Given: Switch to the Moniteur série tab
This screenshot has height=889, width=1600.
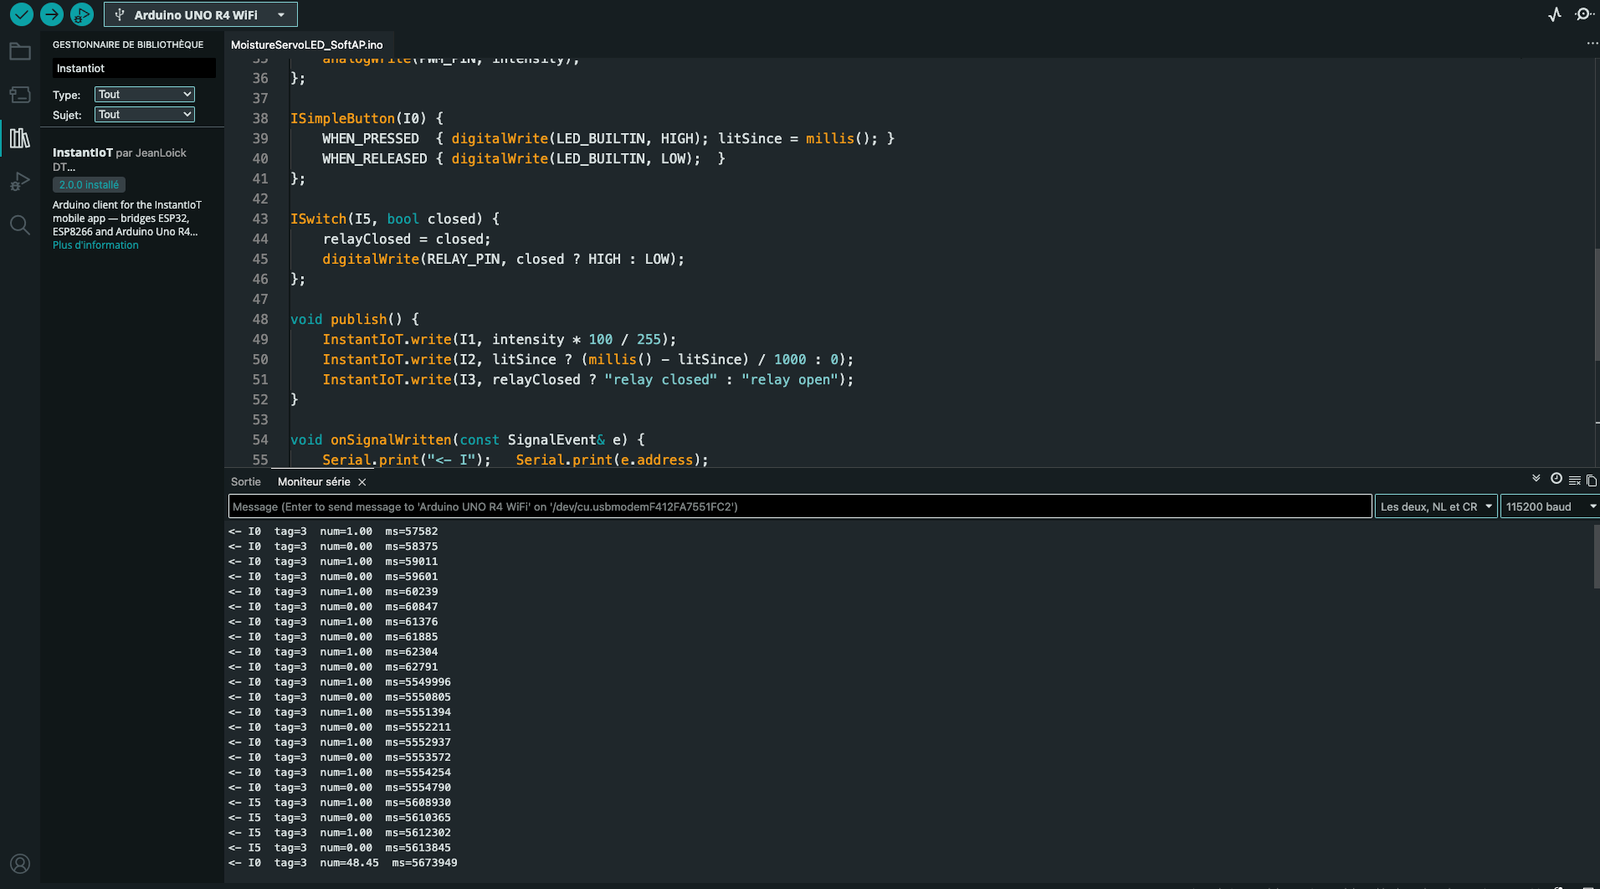Looking at the screenshot, I should tap(314, 482).
